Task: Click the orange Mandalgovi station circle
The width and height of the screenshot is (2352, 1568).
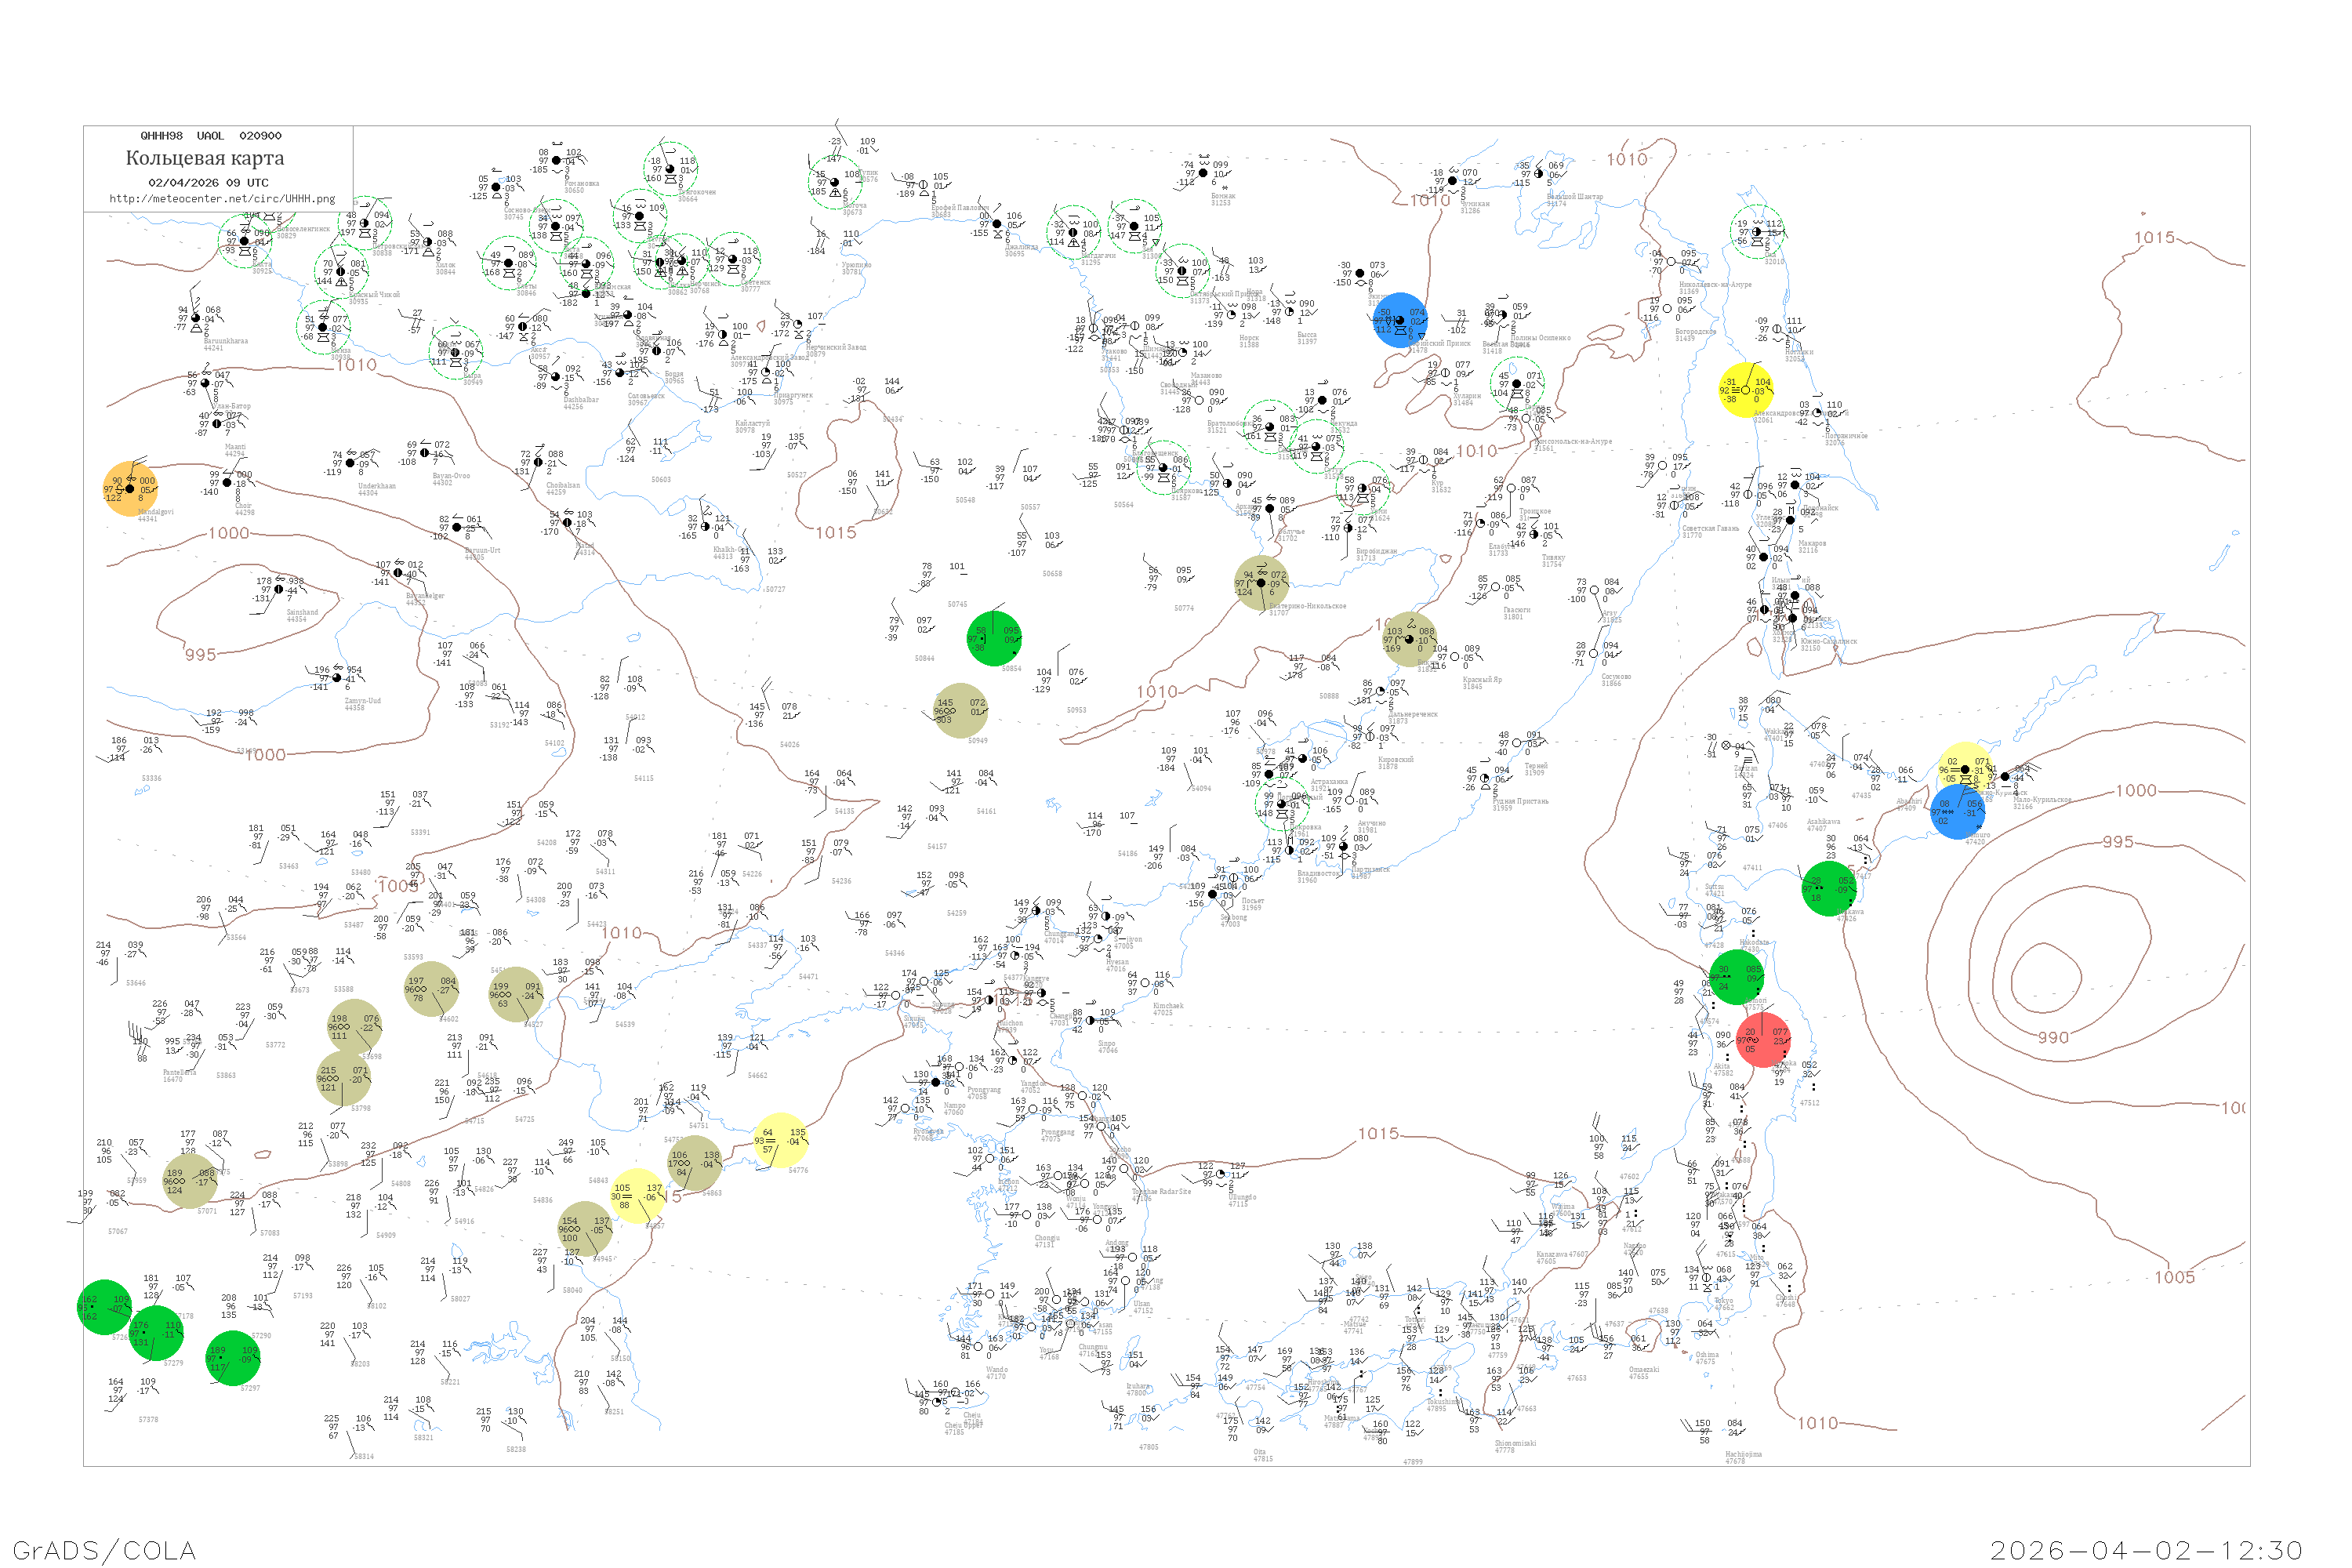Action: [x=130, y=489]
